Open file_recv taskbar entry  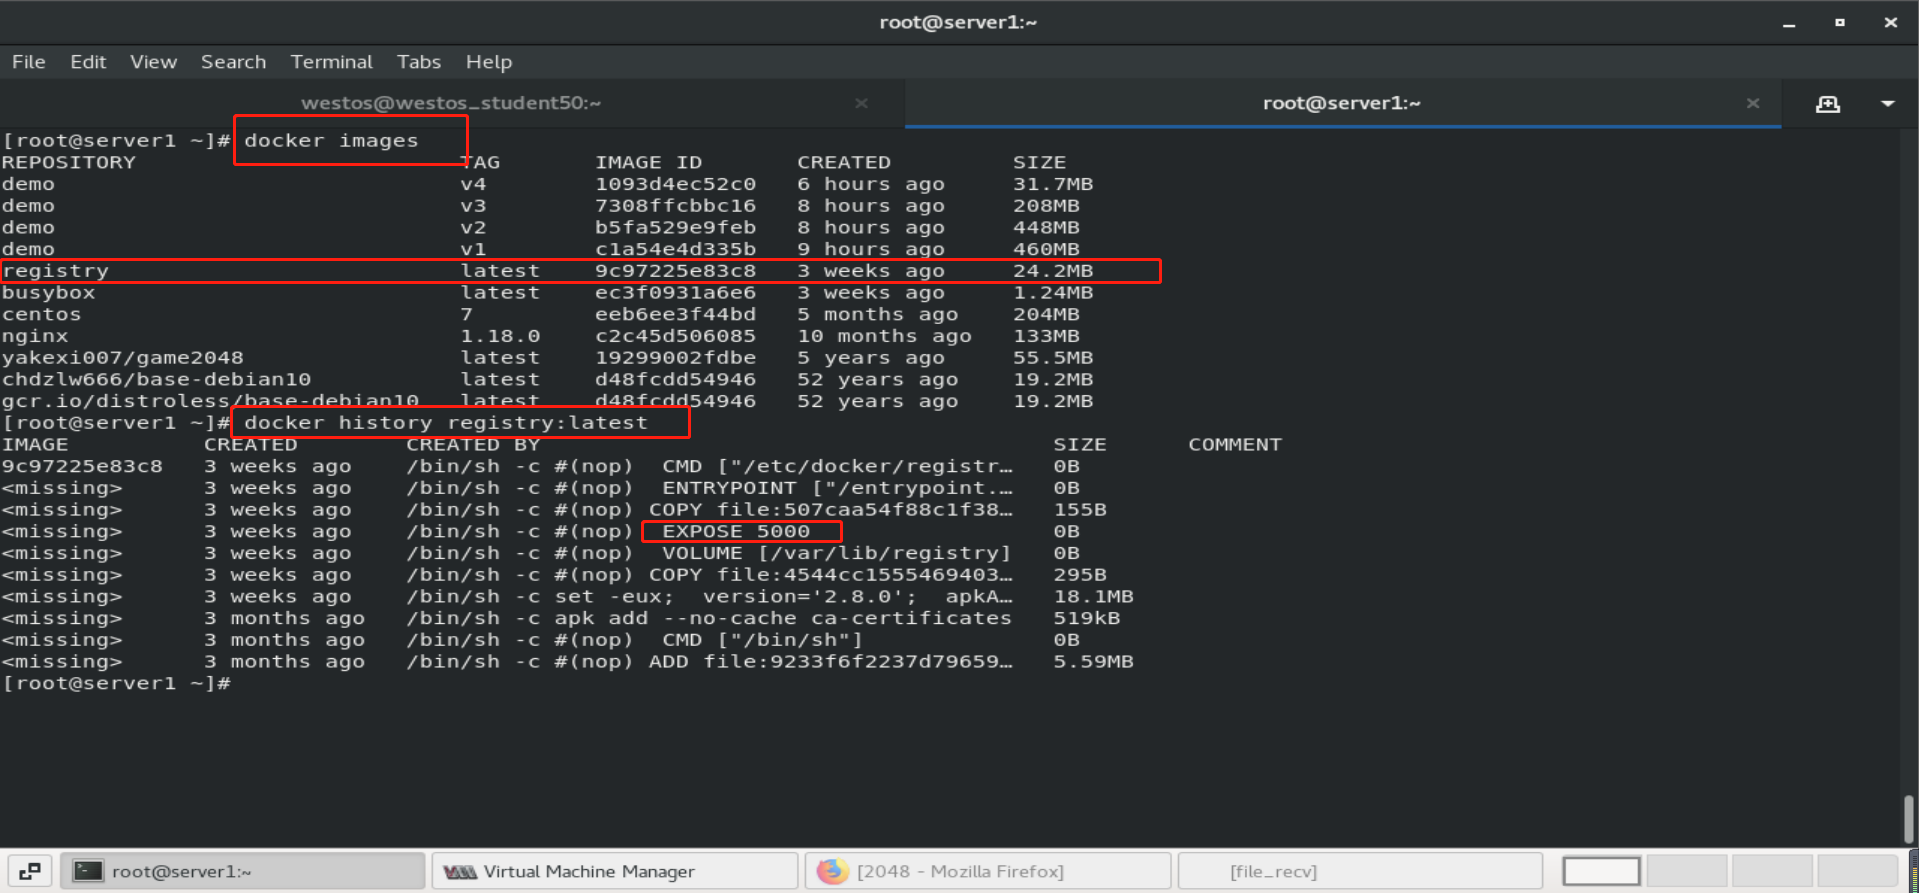[1360, 871]
